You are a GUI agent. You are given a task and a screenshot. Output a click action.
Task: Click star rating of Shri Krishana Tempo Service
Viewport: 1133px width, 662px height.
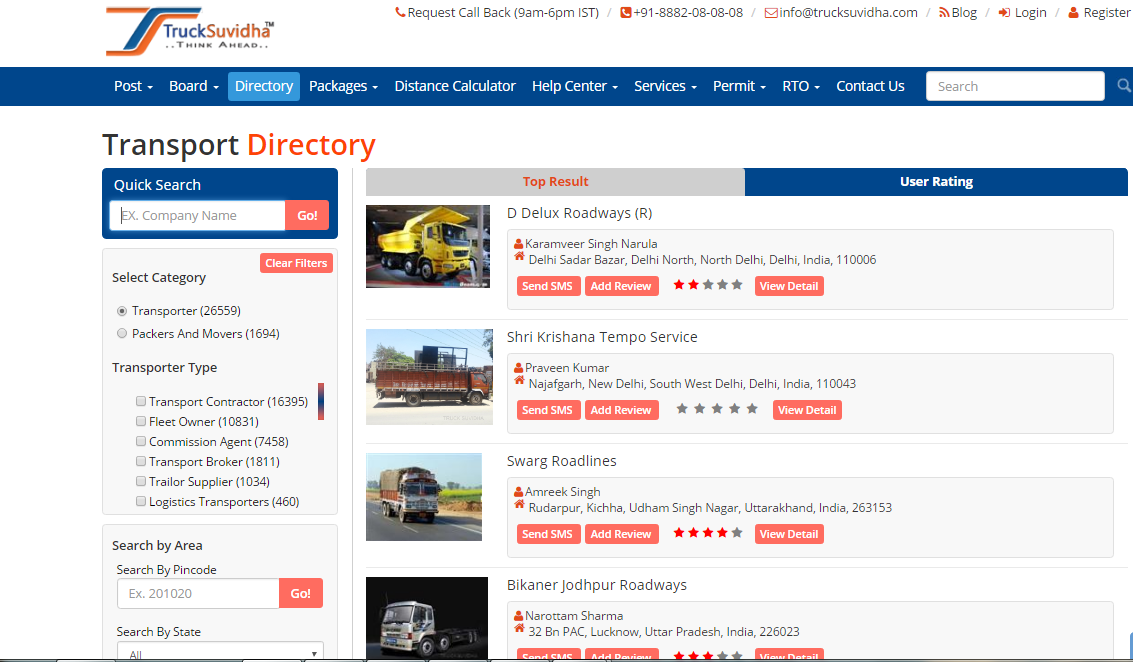tap(717, 409)
